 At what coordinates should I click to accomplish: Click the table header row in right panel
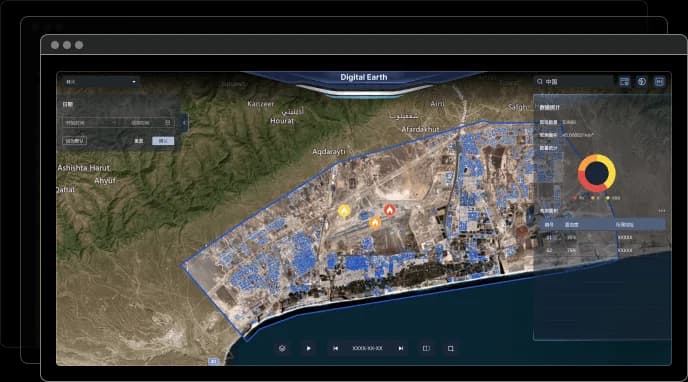pyautogui.click(x=602, y=225)
